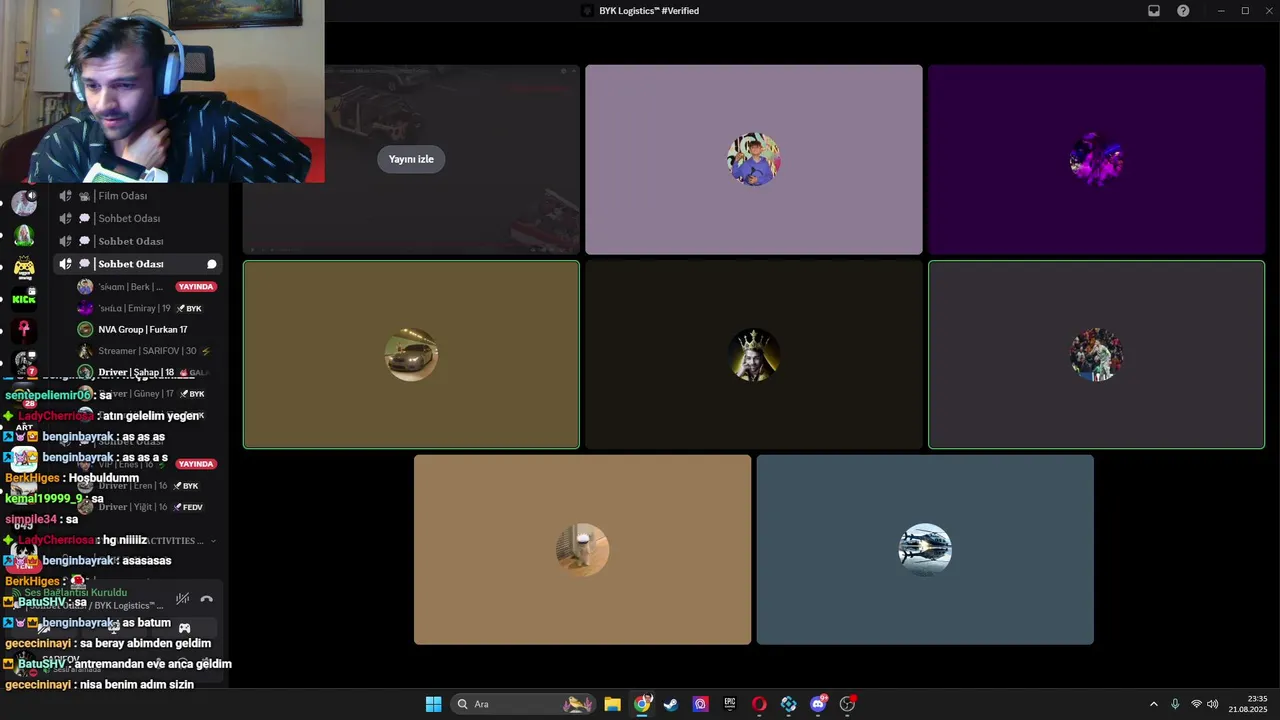Image resolution: width=1280 pixels, height=720 pixels.
Task: Open Google Chrome from the taskbar
Action: (642, 704)
